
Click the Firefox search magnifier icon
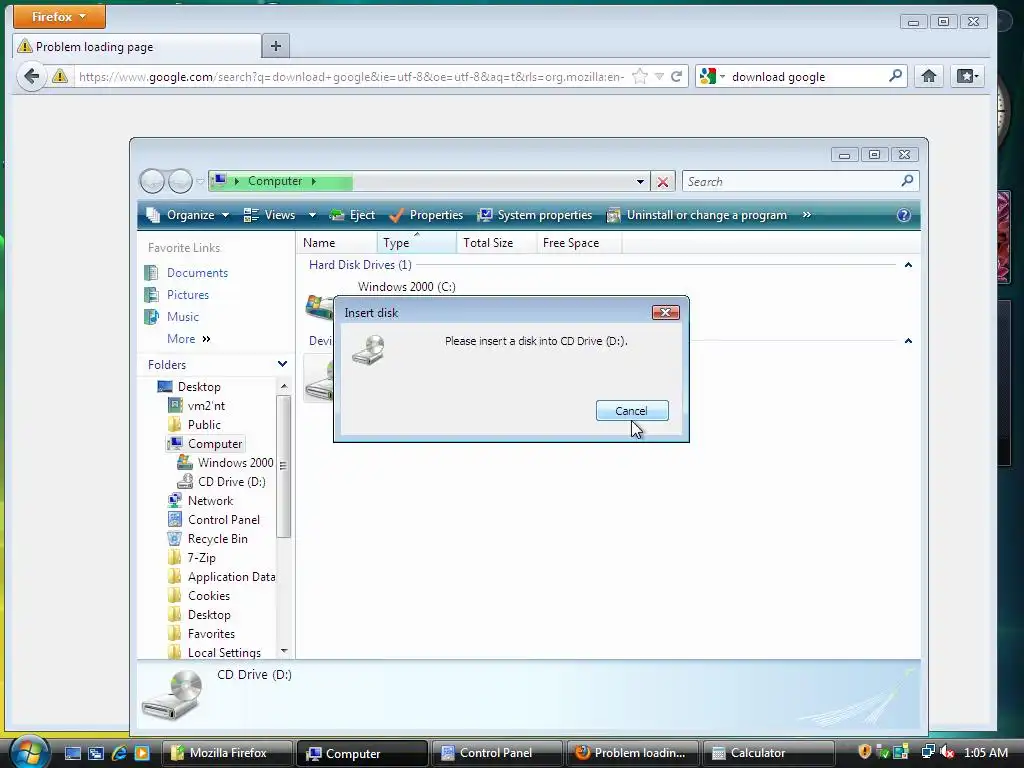pyautogui.click(x=895, y=76)
